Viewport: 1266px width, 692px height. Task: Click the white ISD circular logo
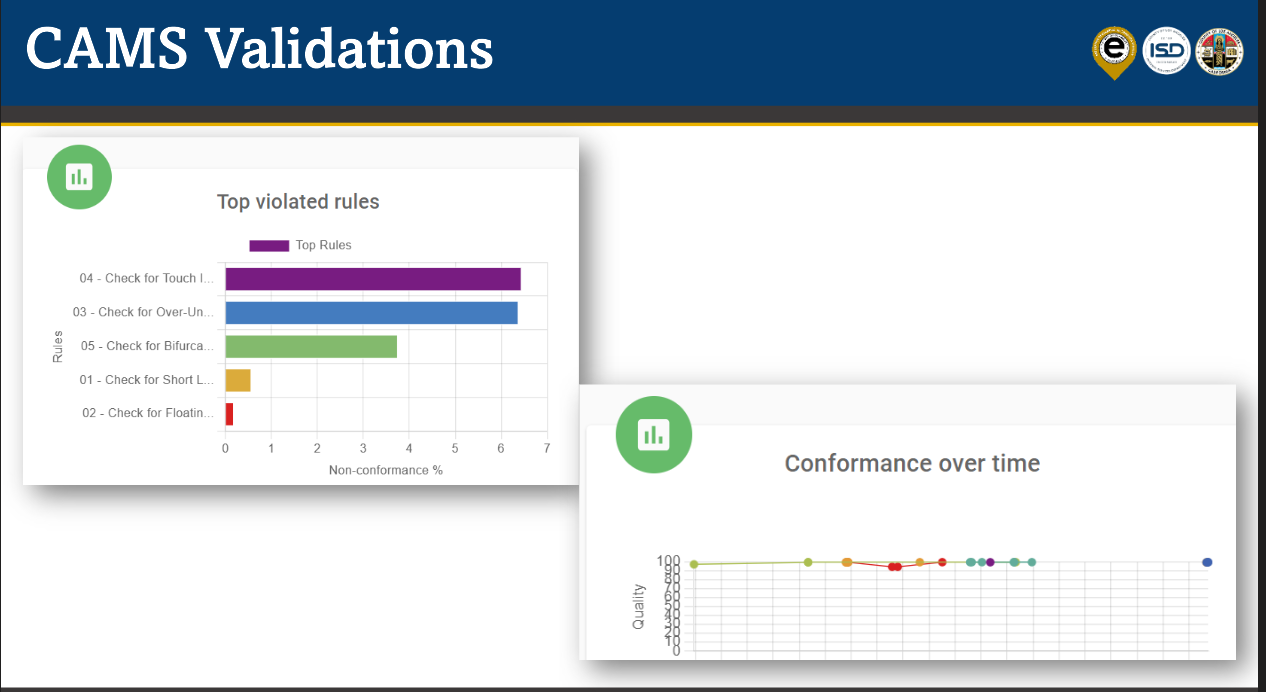tap(1166, 50)
